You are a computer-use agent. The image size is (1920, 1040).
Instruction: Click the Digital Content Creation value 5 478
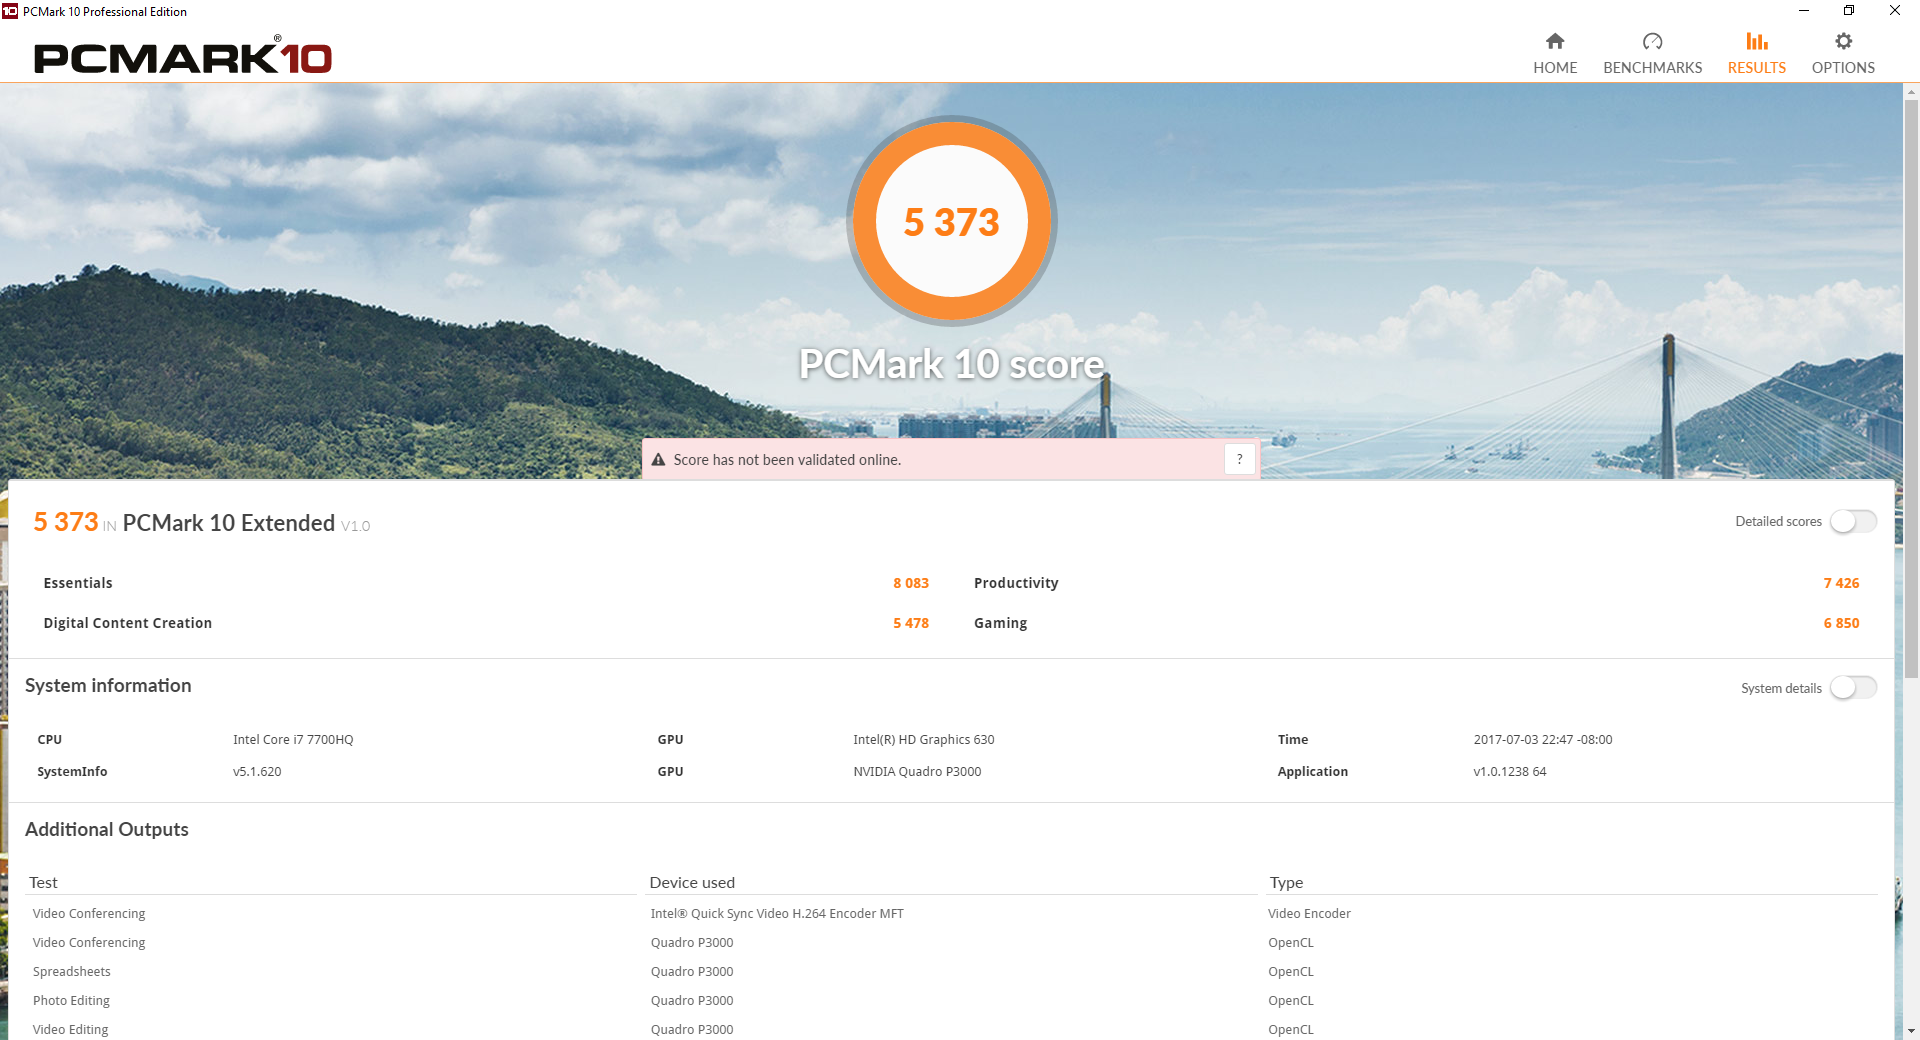pos(911,623)
